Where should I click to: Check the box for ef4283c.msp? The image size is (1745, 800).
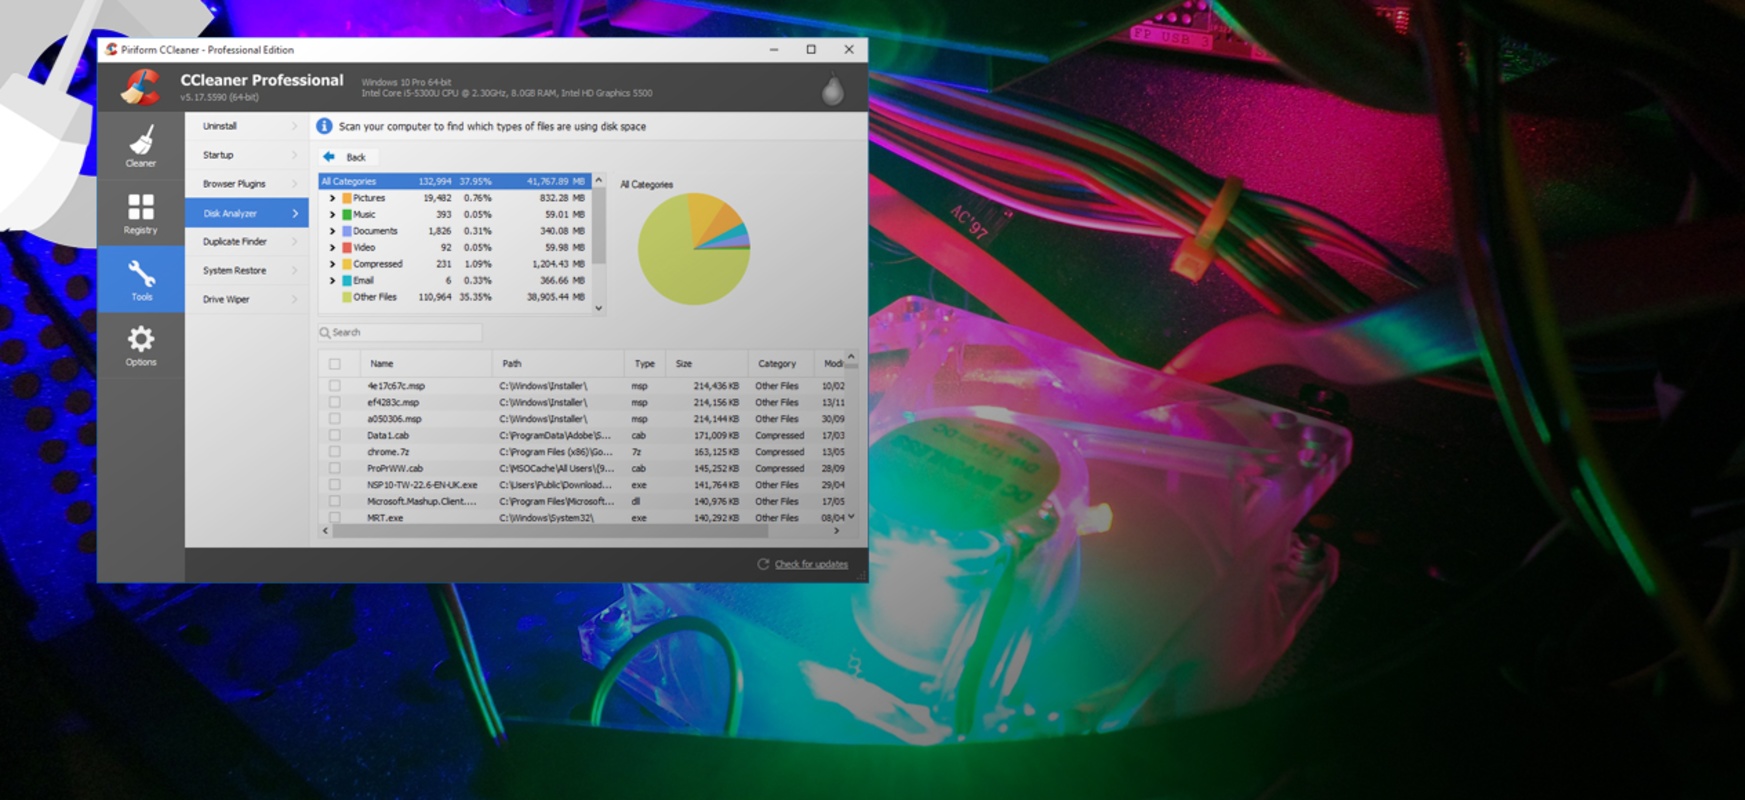[x=335, y=402]
